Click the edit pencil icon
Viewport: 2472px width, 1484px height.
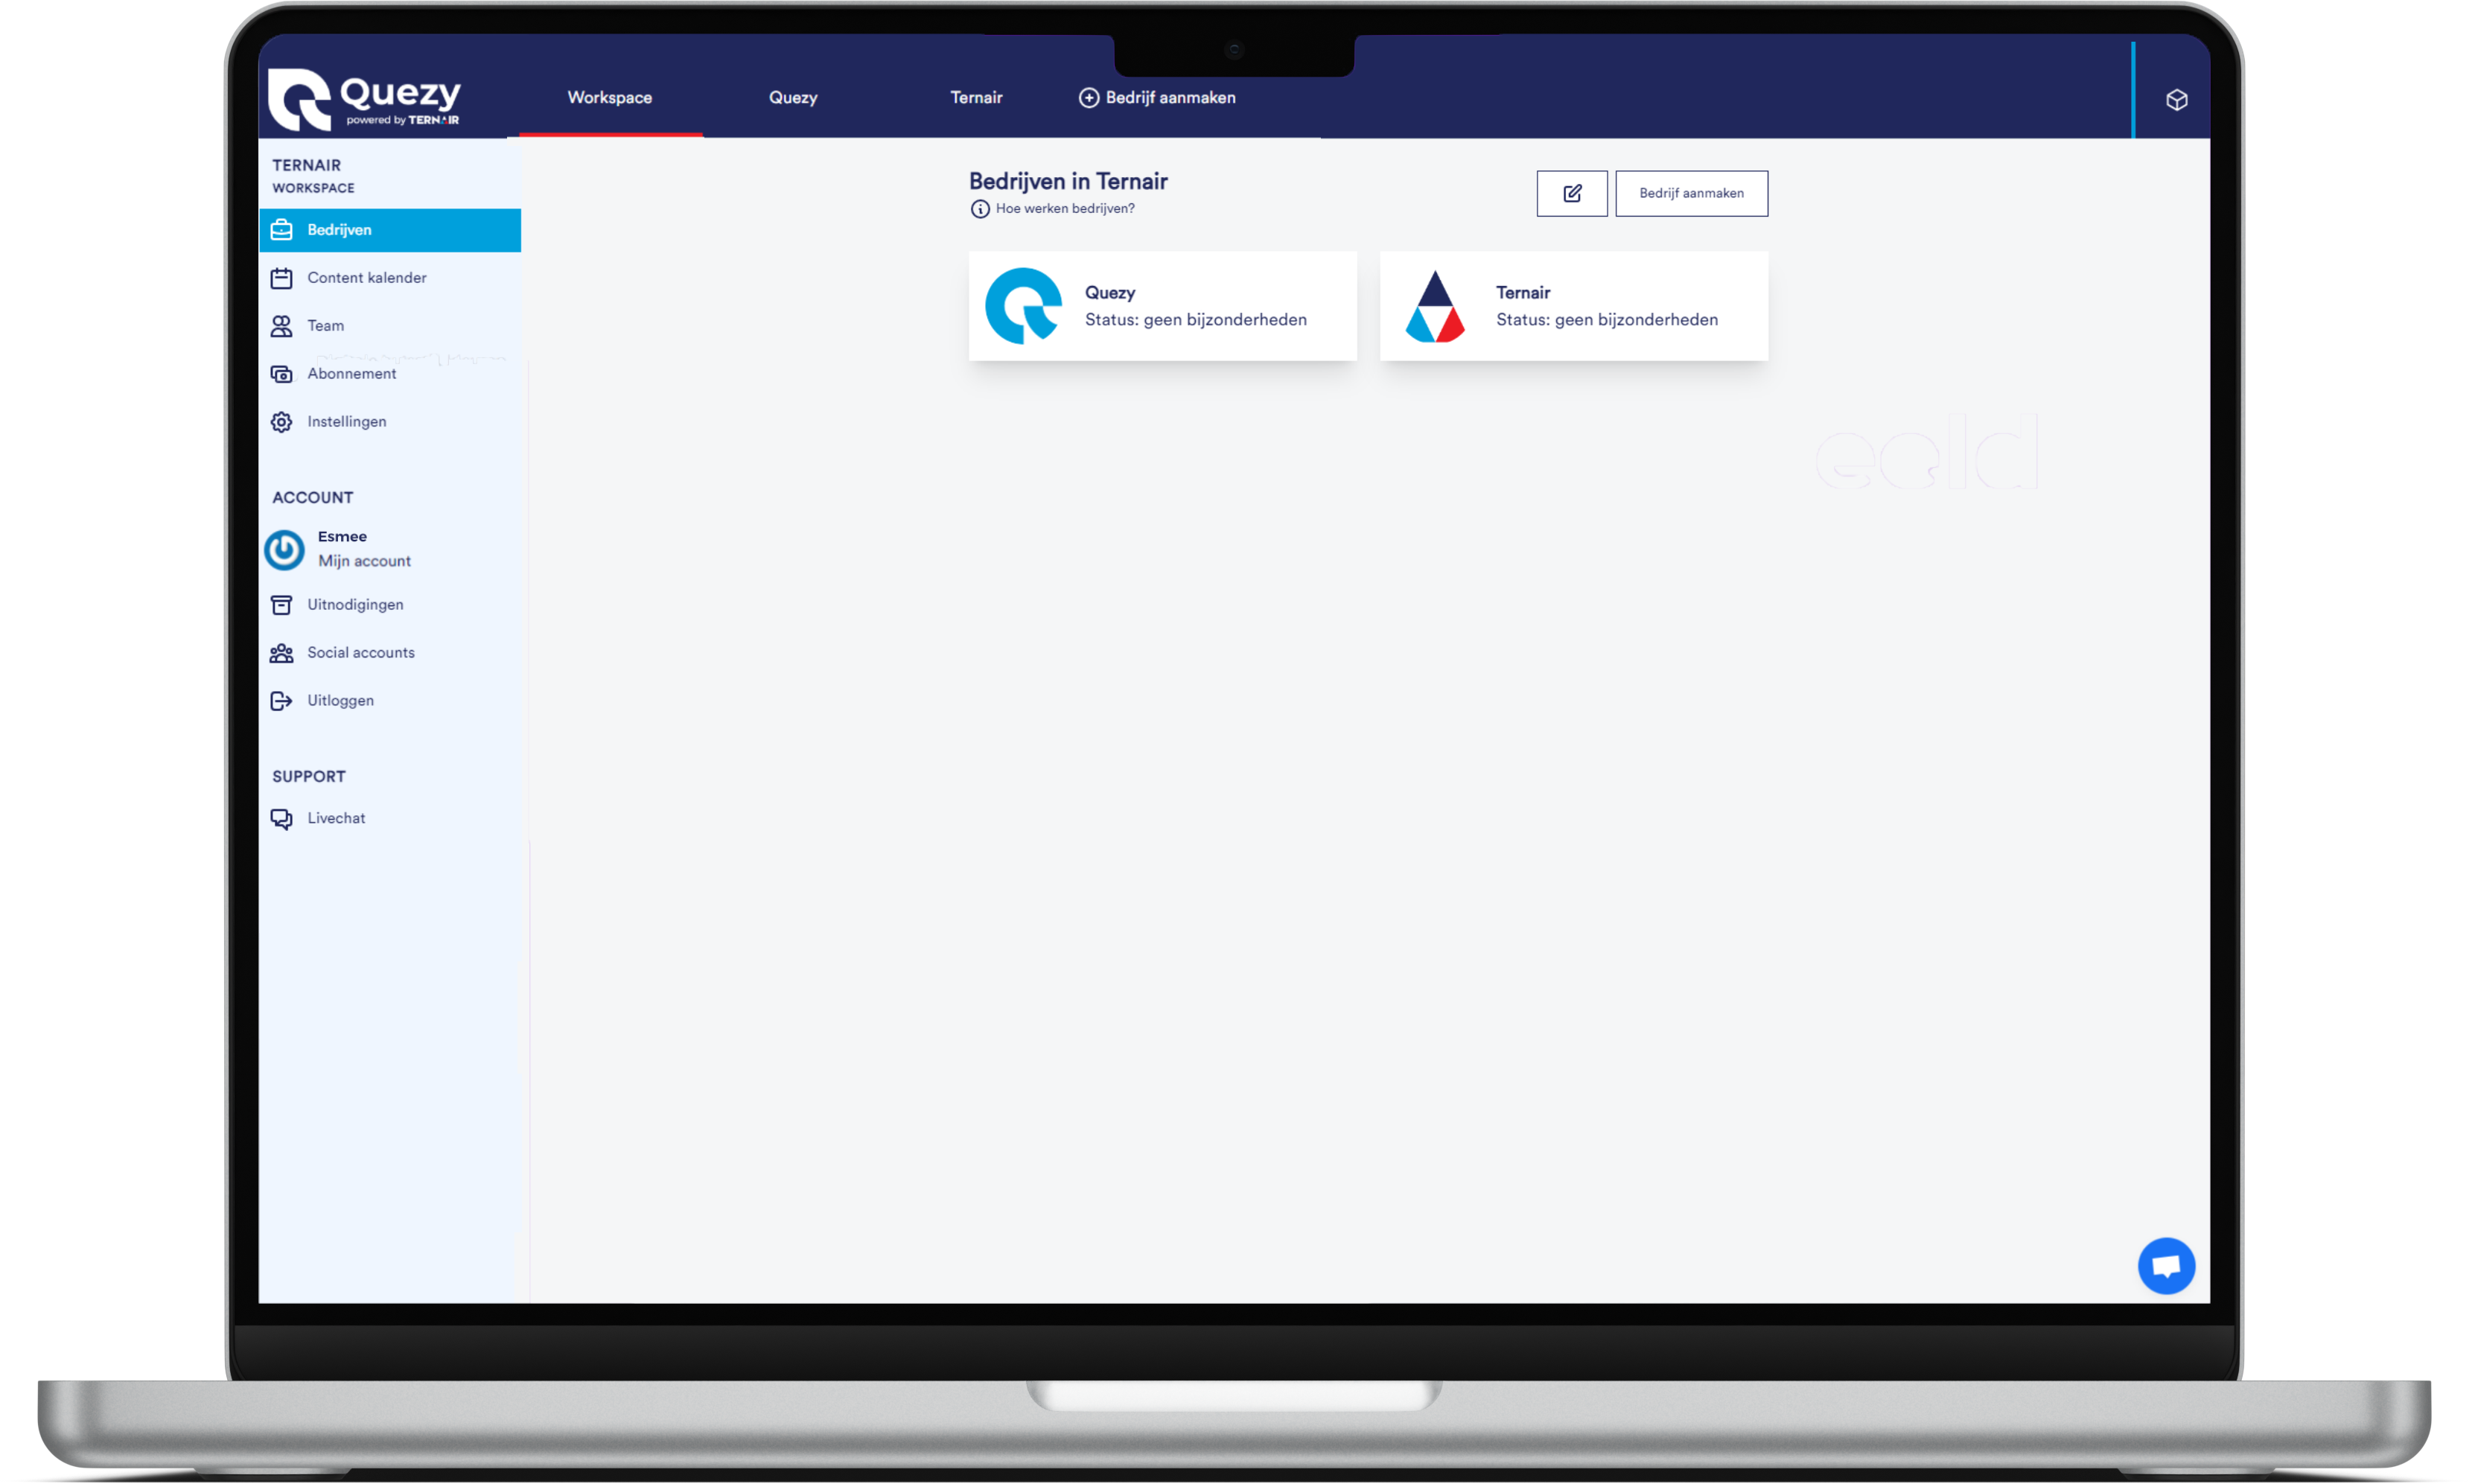(1572, 193)
